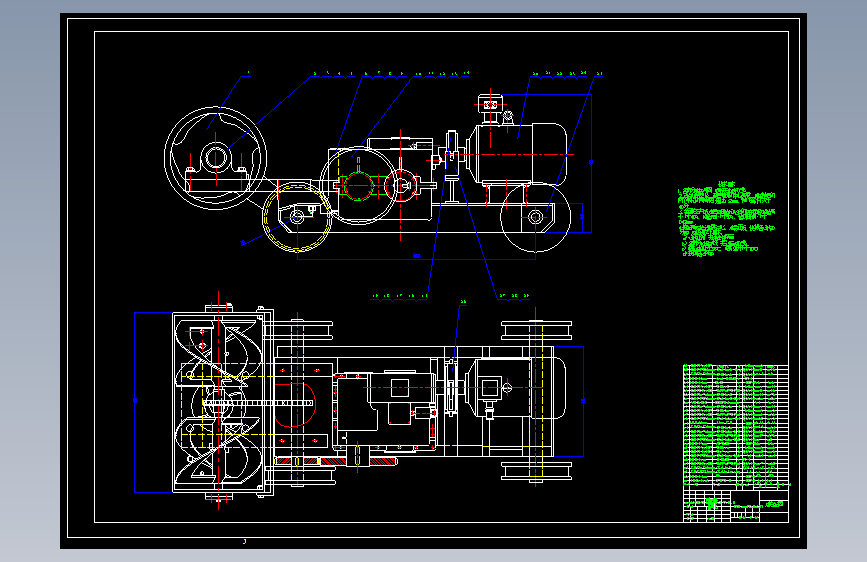
Task: Select the upper rear wheel in top view
Action: coord(536,330)
